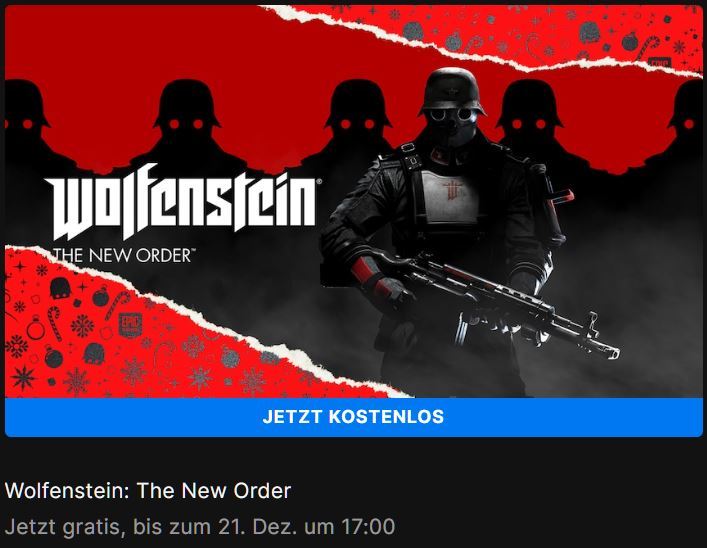This screenshot has width=707, height=548.
Task: Click the soldier's goggled helmet
Action: pos(452,97)
